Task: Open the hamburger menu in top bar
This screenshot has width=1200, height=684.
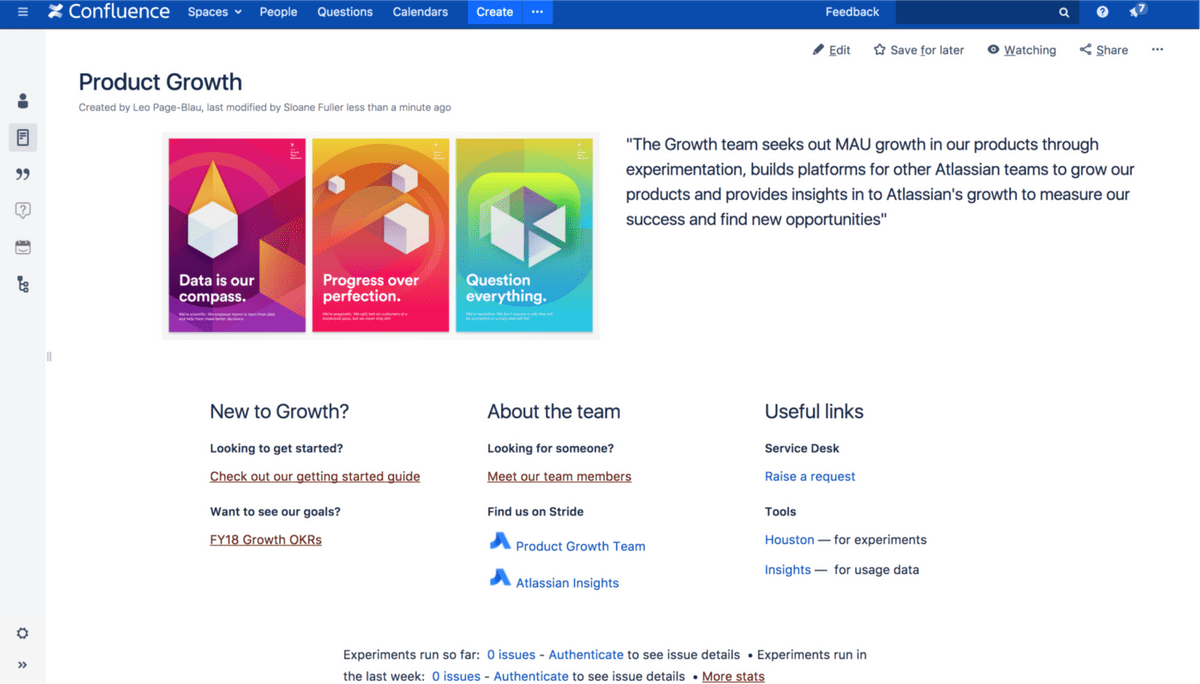Action: pos(23,12)
